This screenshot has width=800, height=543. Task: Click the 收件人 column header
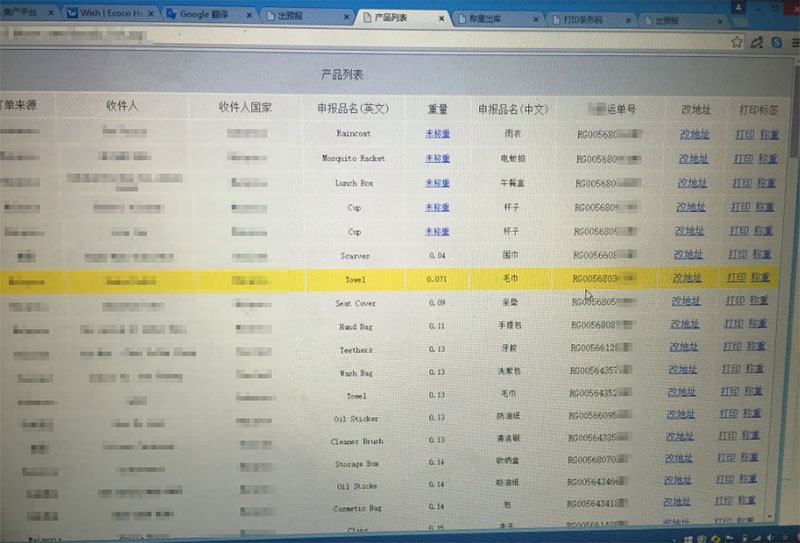(x=122, y=106)
